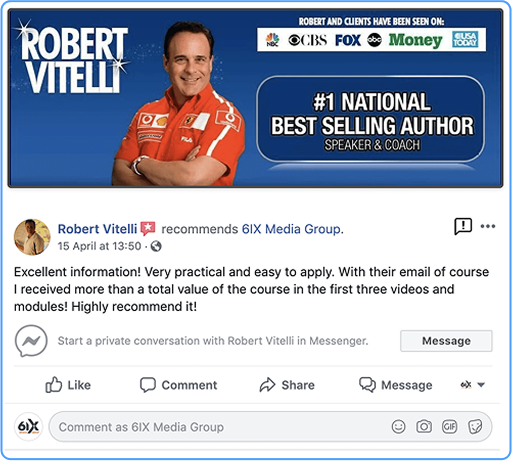The width and height of the screenshot is (512, 461).
Task: Click Message in the post action bar
Action: click(x=396, y=385)
